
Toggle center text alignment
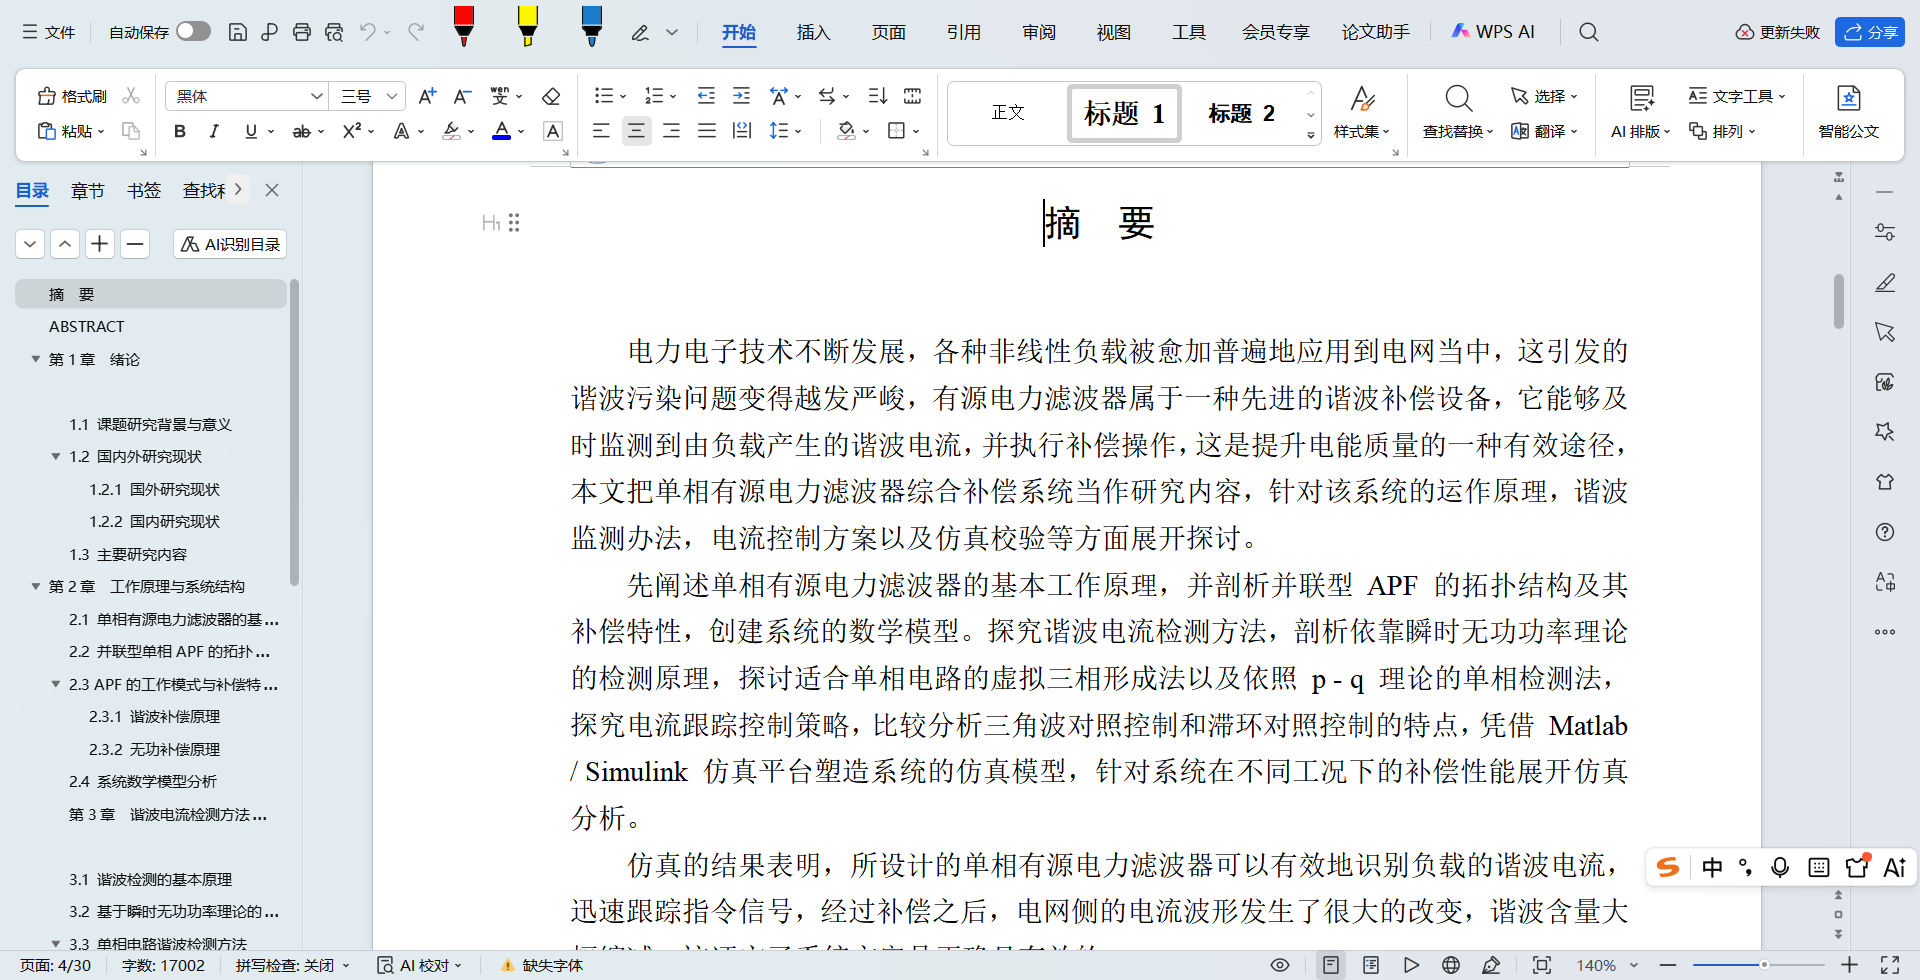tap(636, 131)
